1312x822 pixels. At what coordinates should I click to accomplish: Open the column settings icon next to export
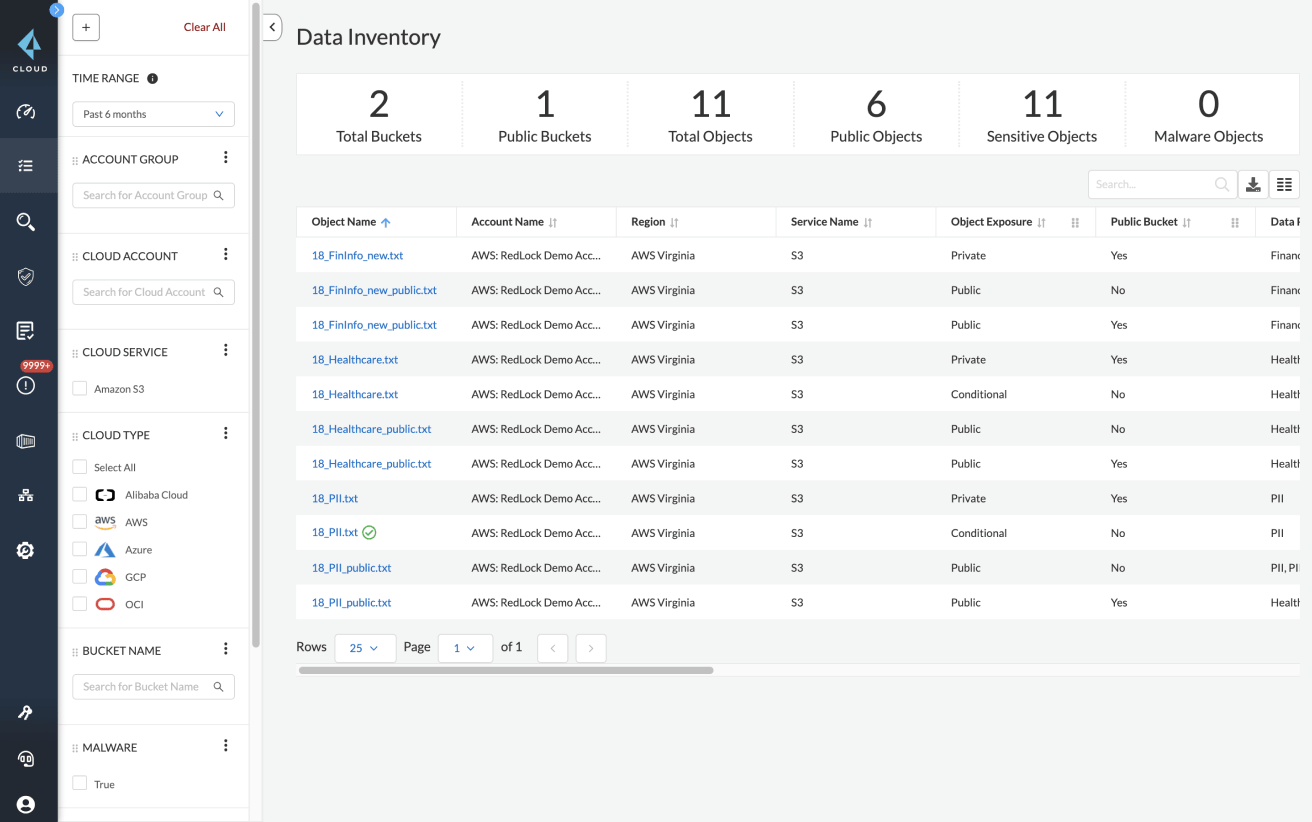pos(1284,184)
